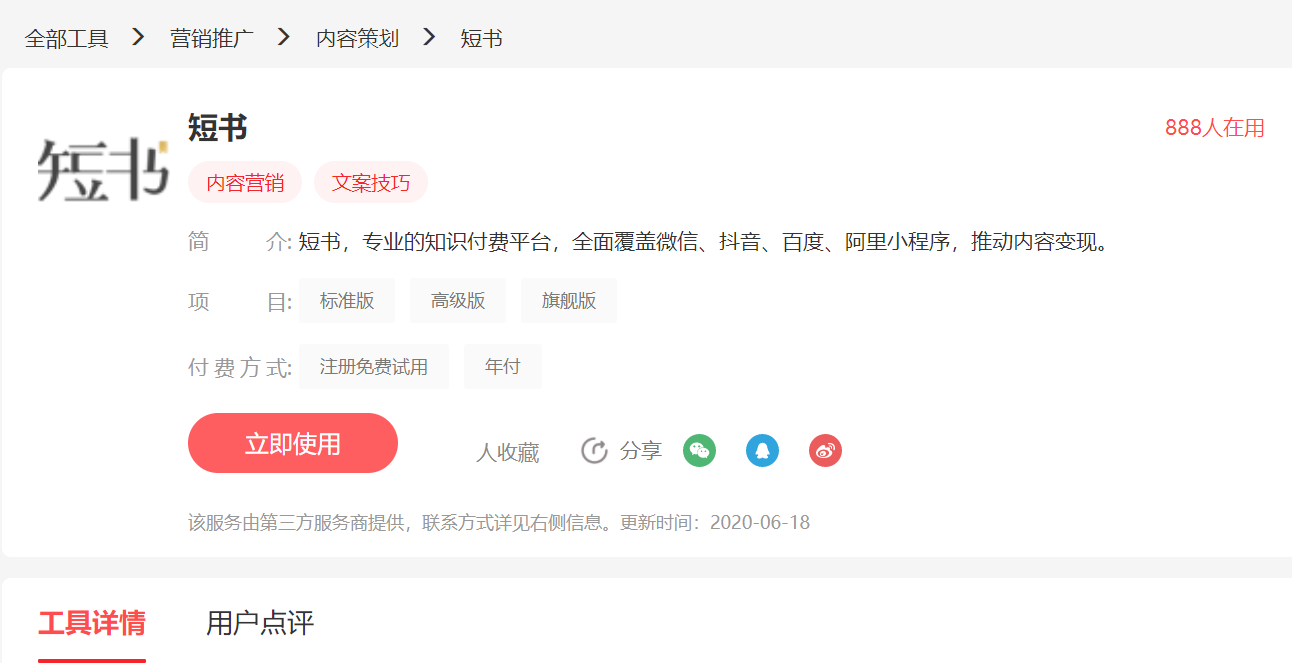Share via the Weibo icon

(825, 450)
